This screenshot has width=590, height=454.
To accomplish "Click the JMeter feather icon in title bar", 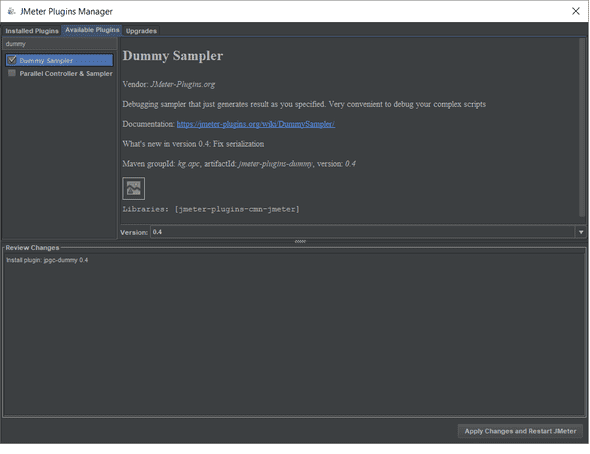I will click(11, 11).
